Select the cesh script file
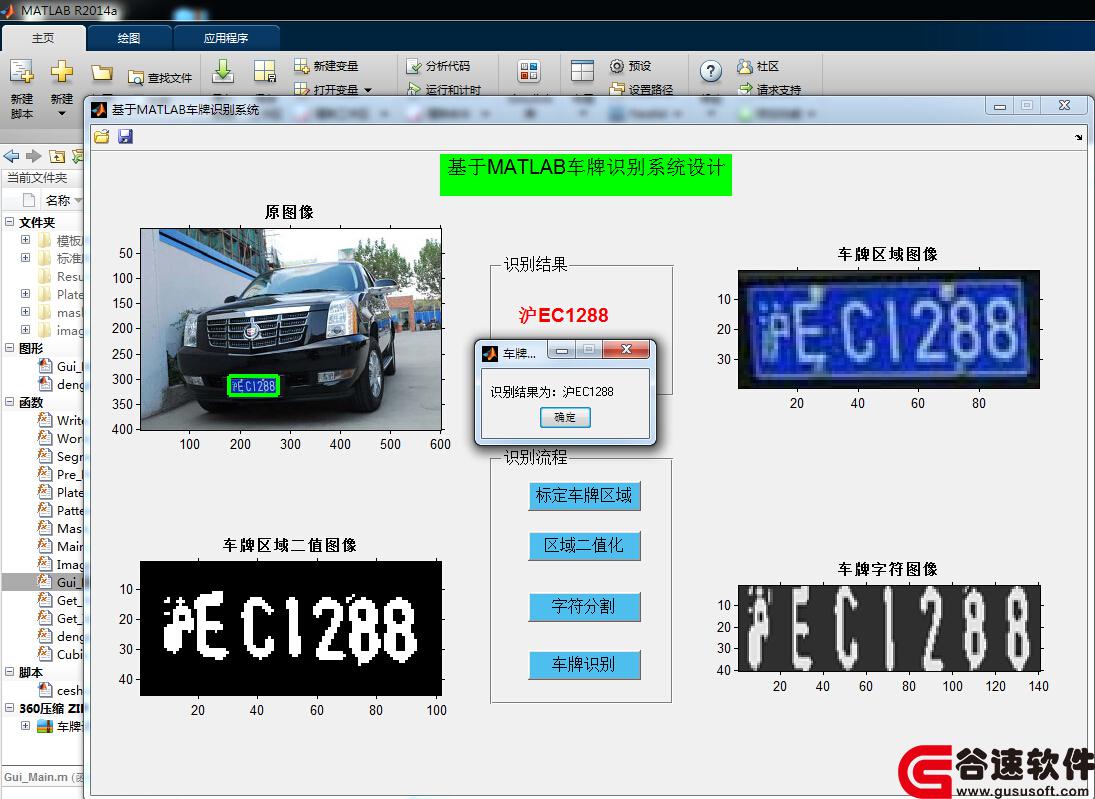 (x=61, y=690)
